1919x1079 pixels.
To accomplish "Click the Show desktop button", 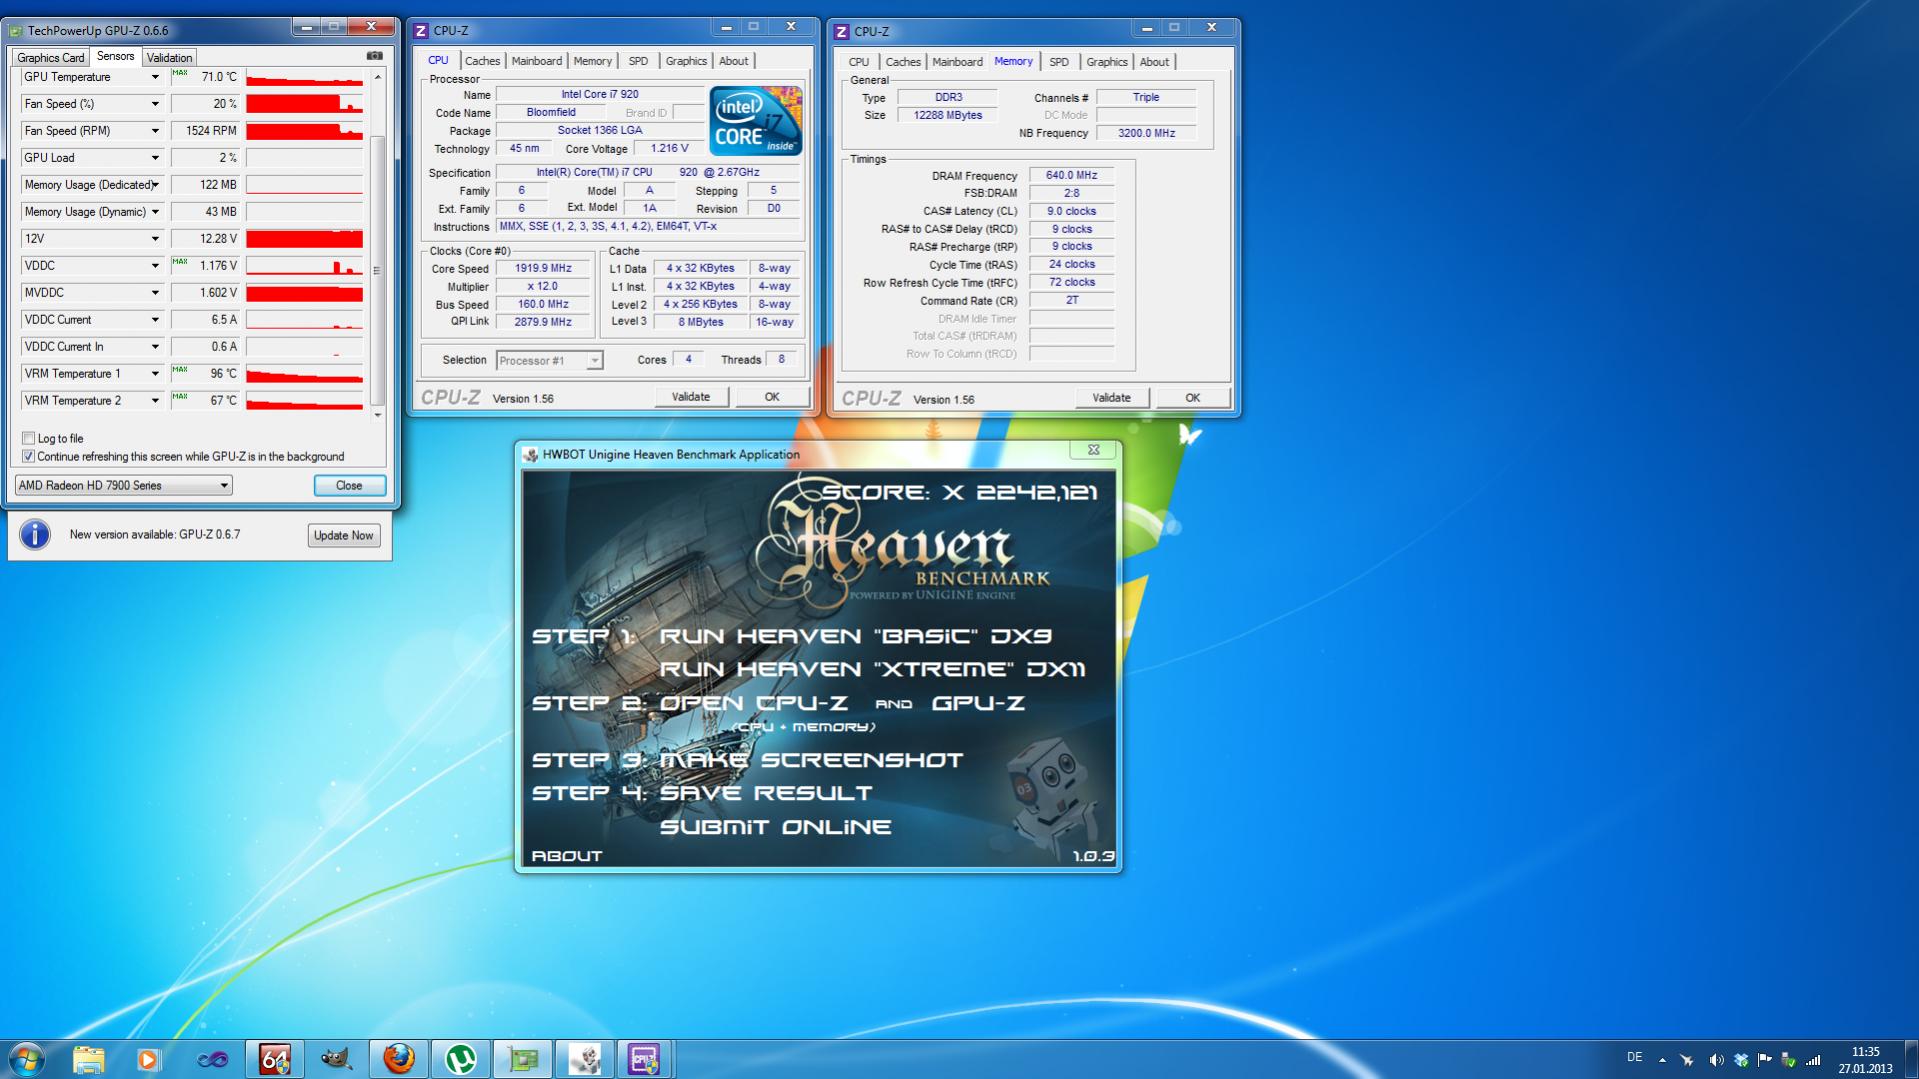I will pyautogui.click(x=1911, y=1059).
